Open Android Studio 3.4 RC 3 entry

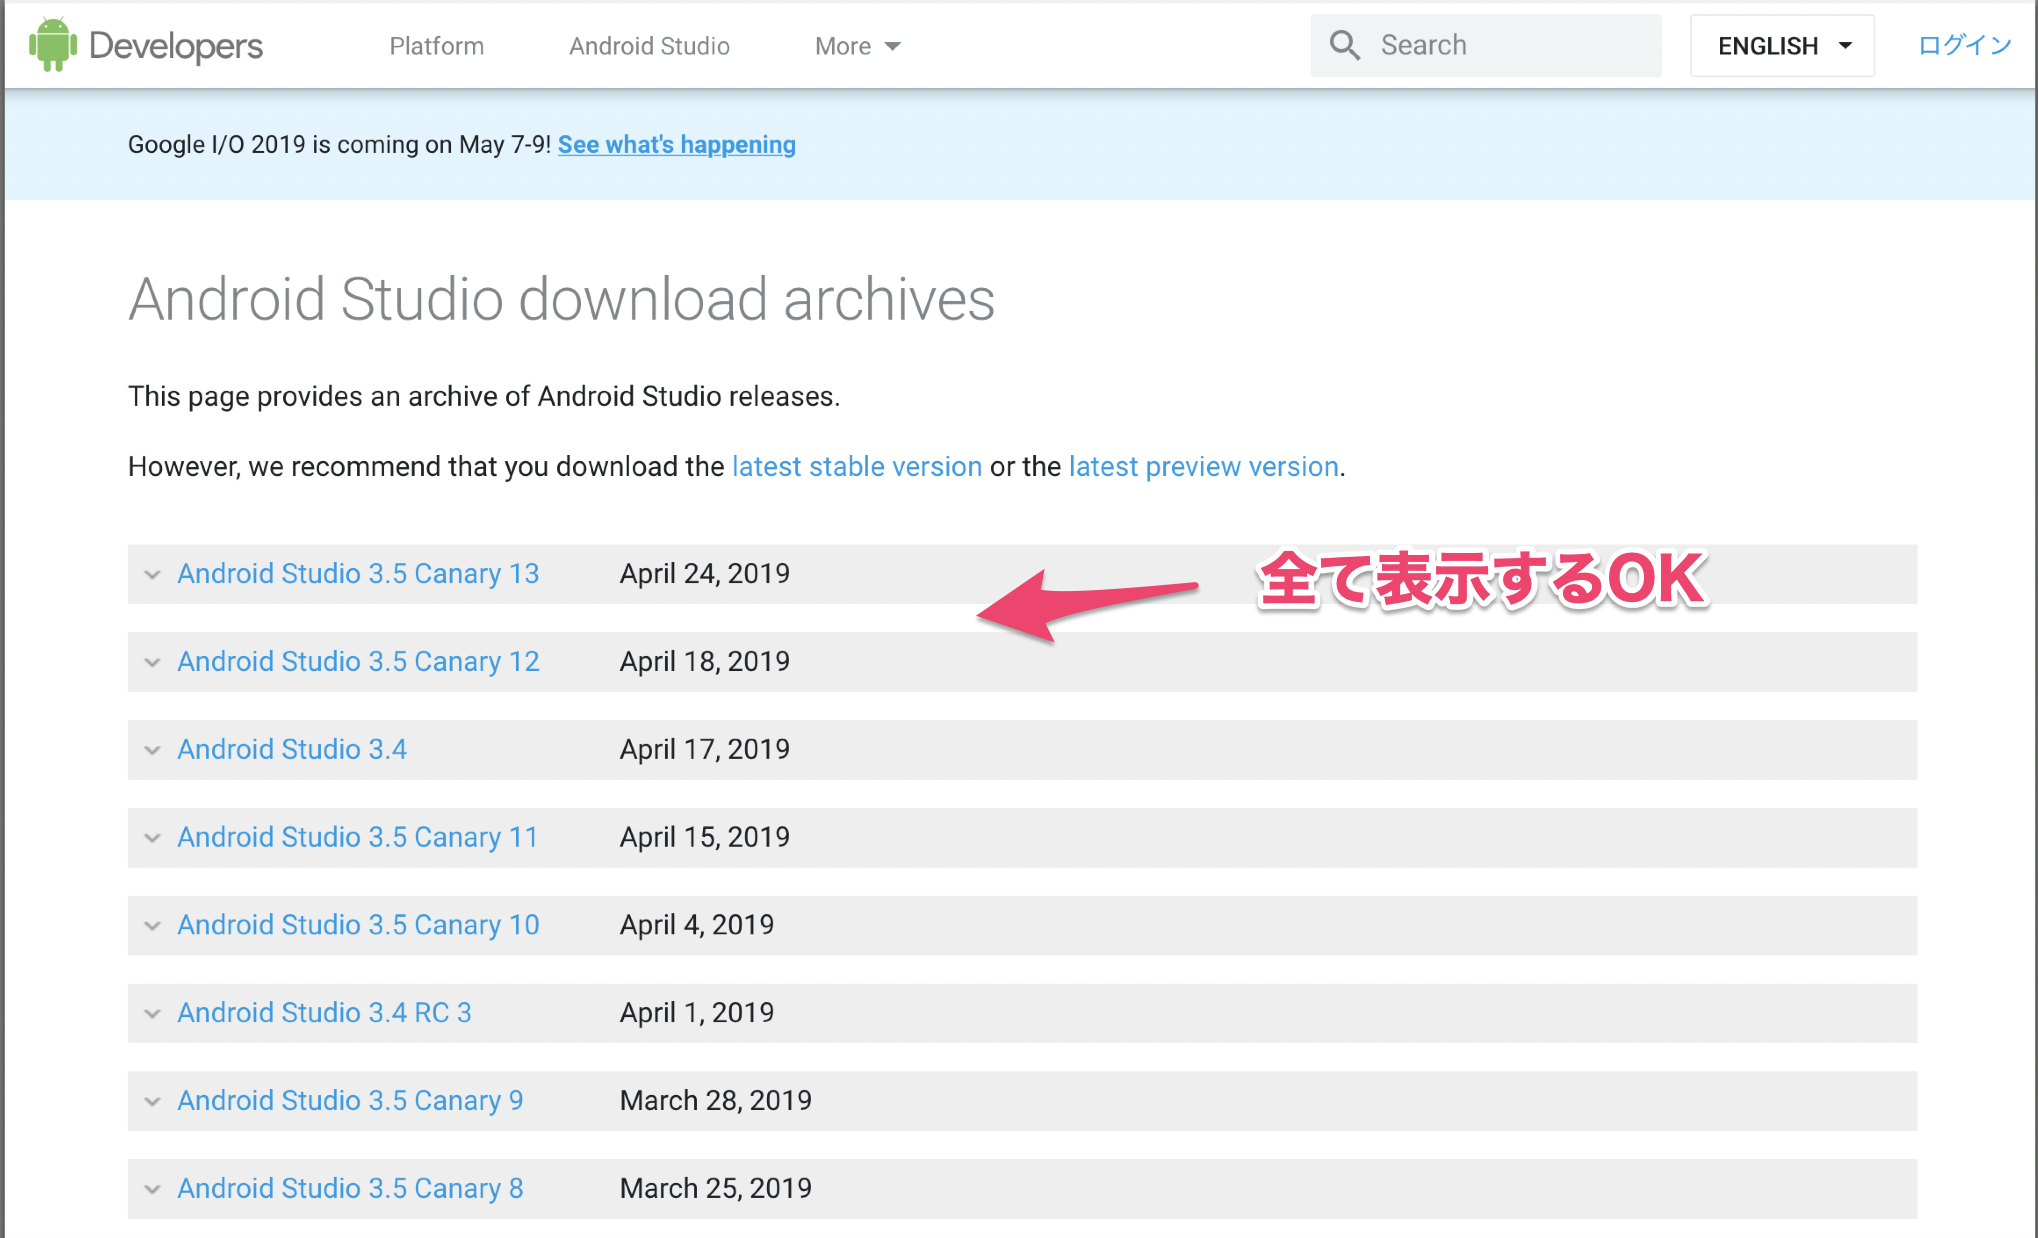click(x=324, y=1013)
